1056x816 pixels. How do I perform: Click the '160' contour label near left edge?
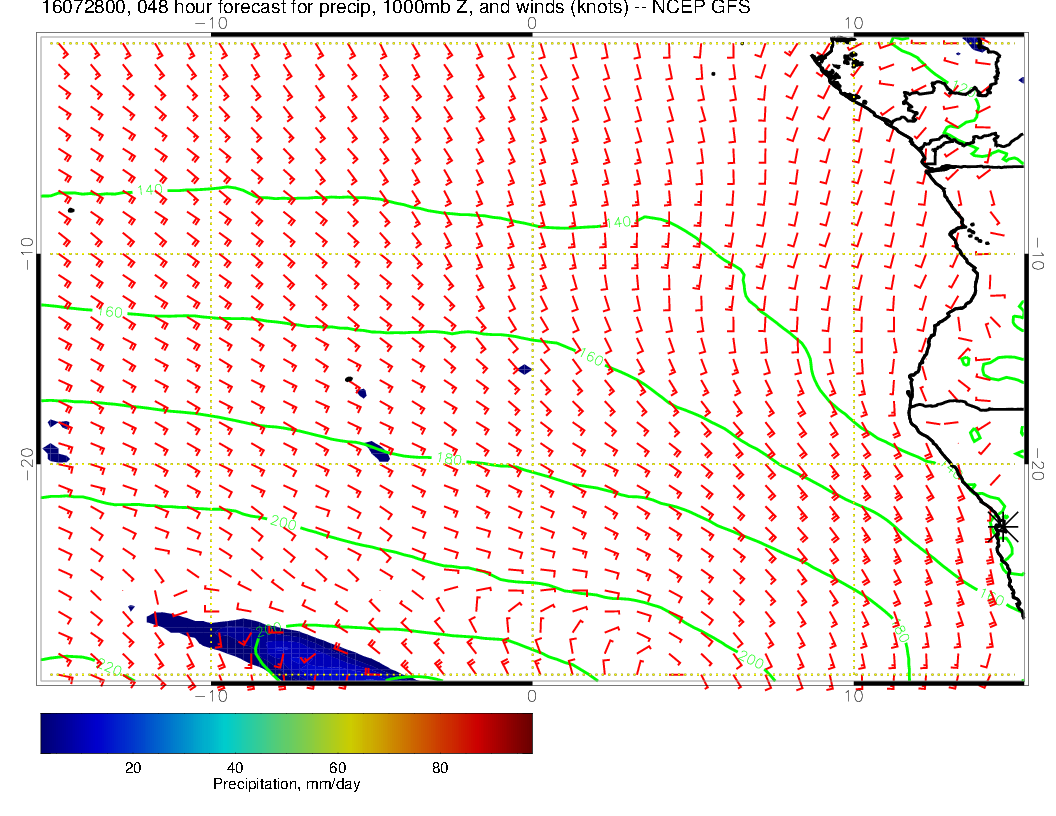click(x=110, y=312)
